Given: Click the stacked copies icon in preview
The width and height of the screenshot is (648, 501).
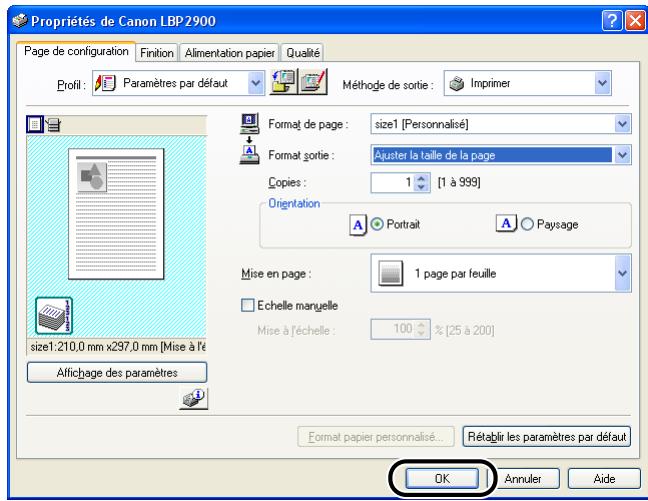Looking at the screenshot, I should pos(54,315).
